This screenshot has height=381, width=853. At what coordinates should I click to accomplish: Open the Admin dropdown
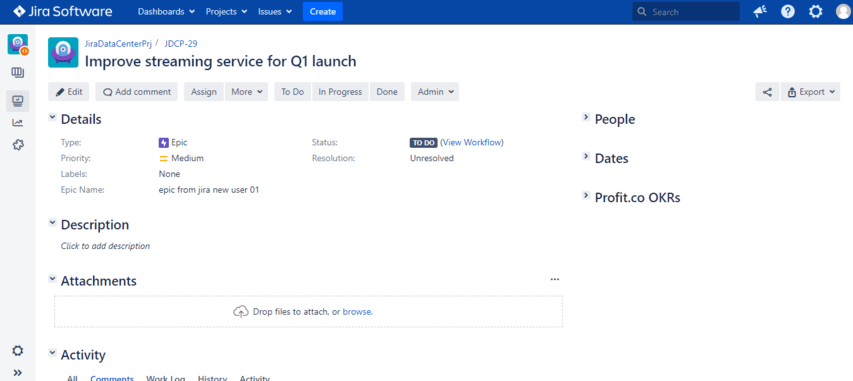pyautogui.click(x=435, y=92)
